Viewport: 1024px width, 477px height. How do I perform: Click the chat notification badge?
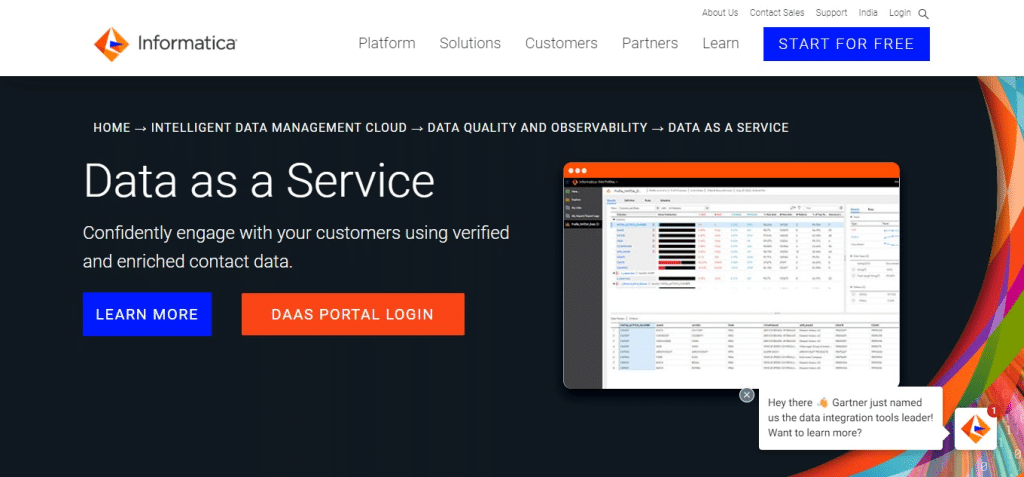click(x=992, y=411)
